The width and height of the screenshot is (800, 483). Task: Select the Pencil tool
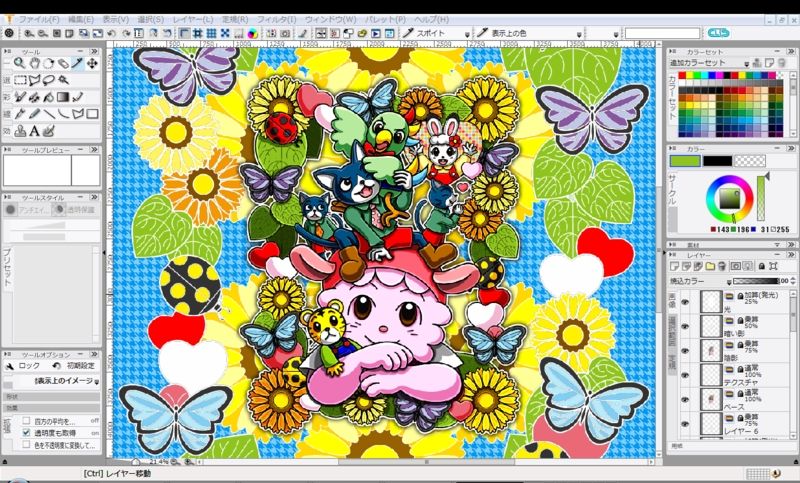34,114
